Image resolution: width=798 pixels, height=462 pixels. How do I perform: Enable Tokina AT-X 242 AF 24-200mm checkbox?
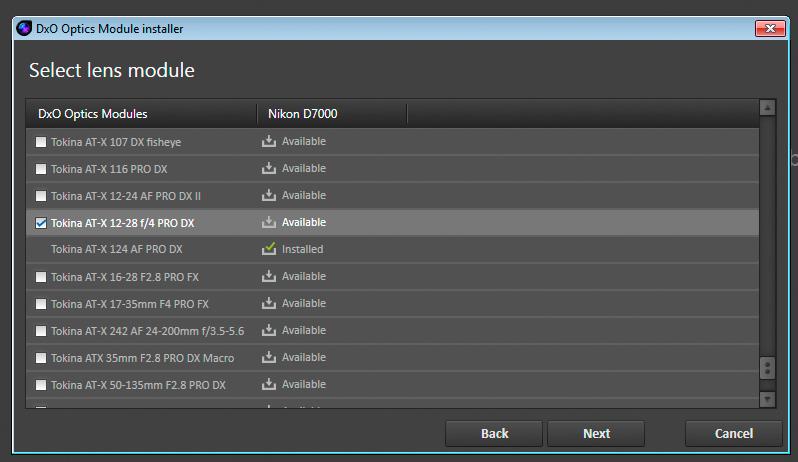[x=41, y=331]
